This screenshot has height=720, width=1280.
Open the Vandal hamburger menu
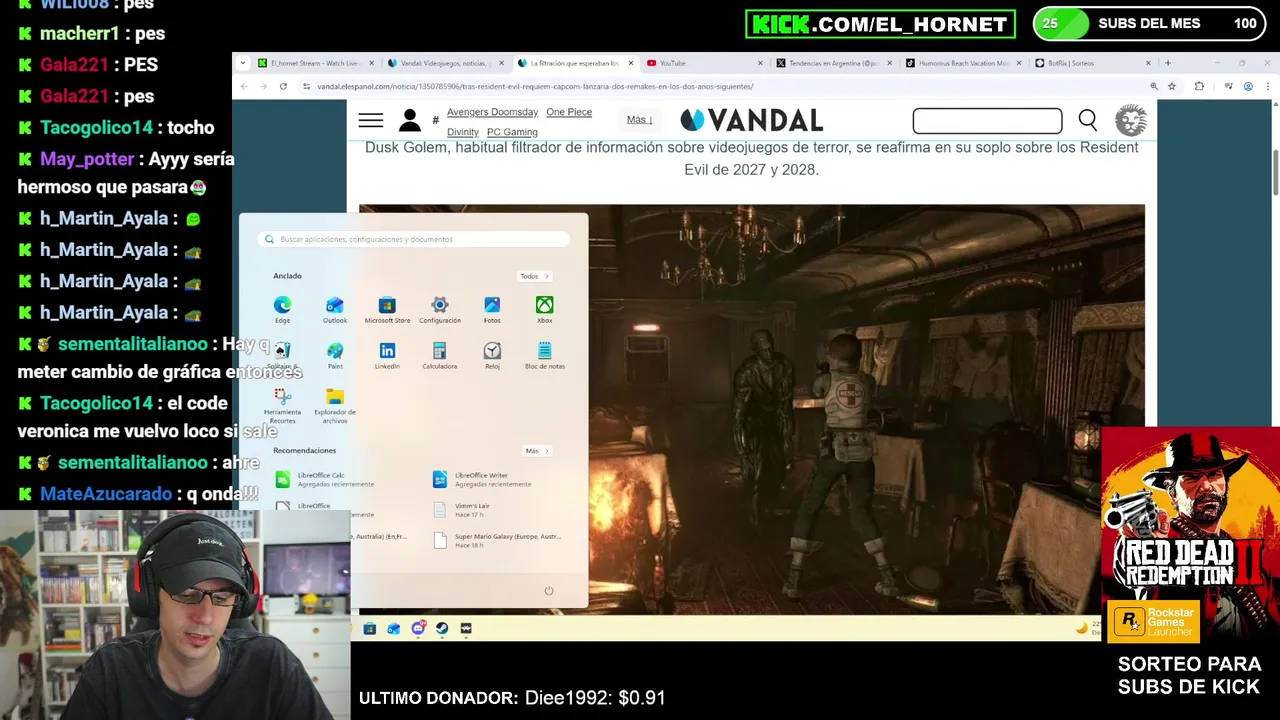[x=371, y=121]
